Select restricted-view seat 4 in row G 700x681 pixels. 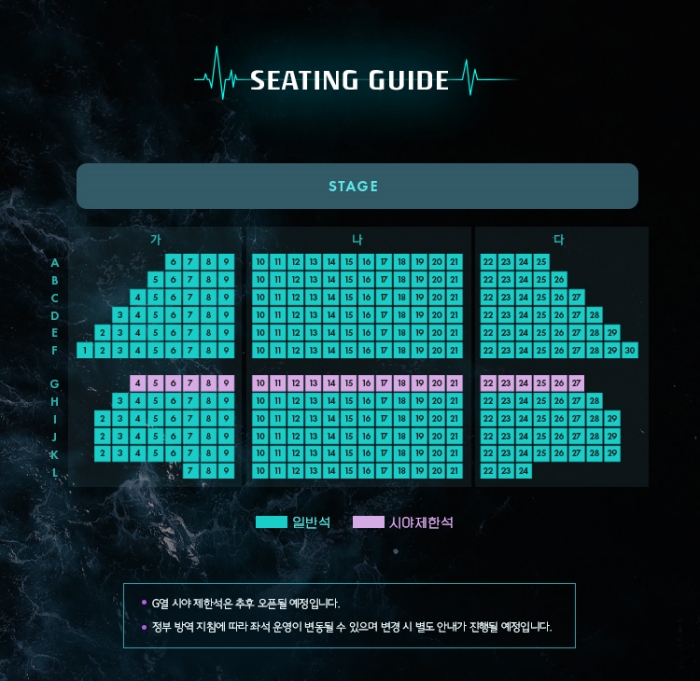pyautogui.click(x=138, y=383)
